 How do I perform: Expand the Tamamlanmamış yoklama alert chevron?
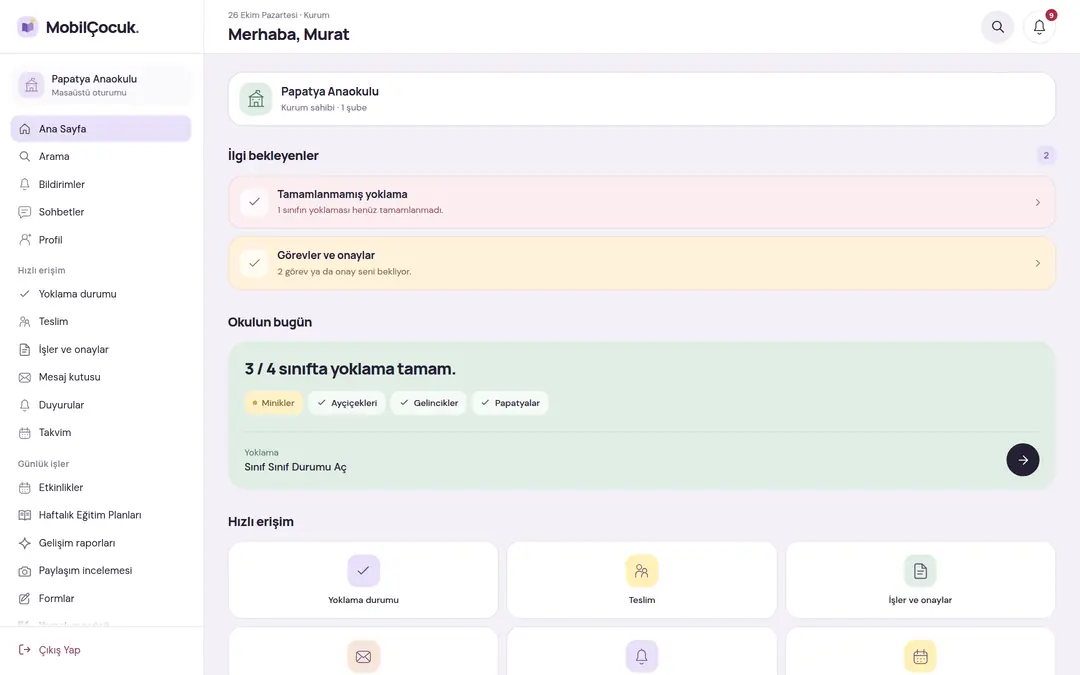(1037, 202)
